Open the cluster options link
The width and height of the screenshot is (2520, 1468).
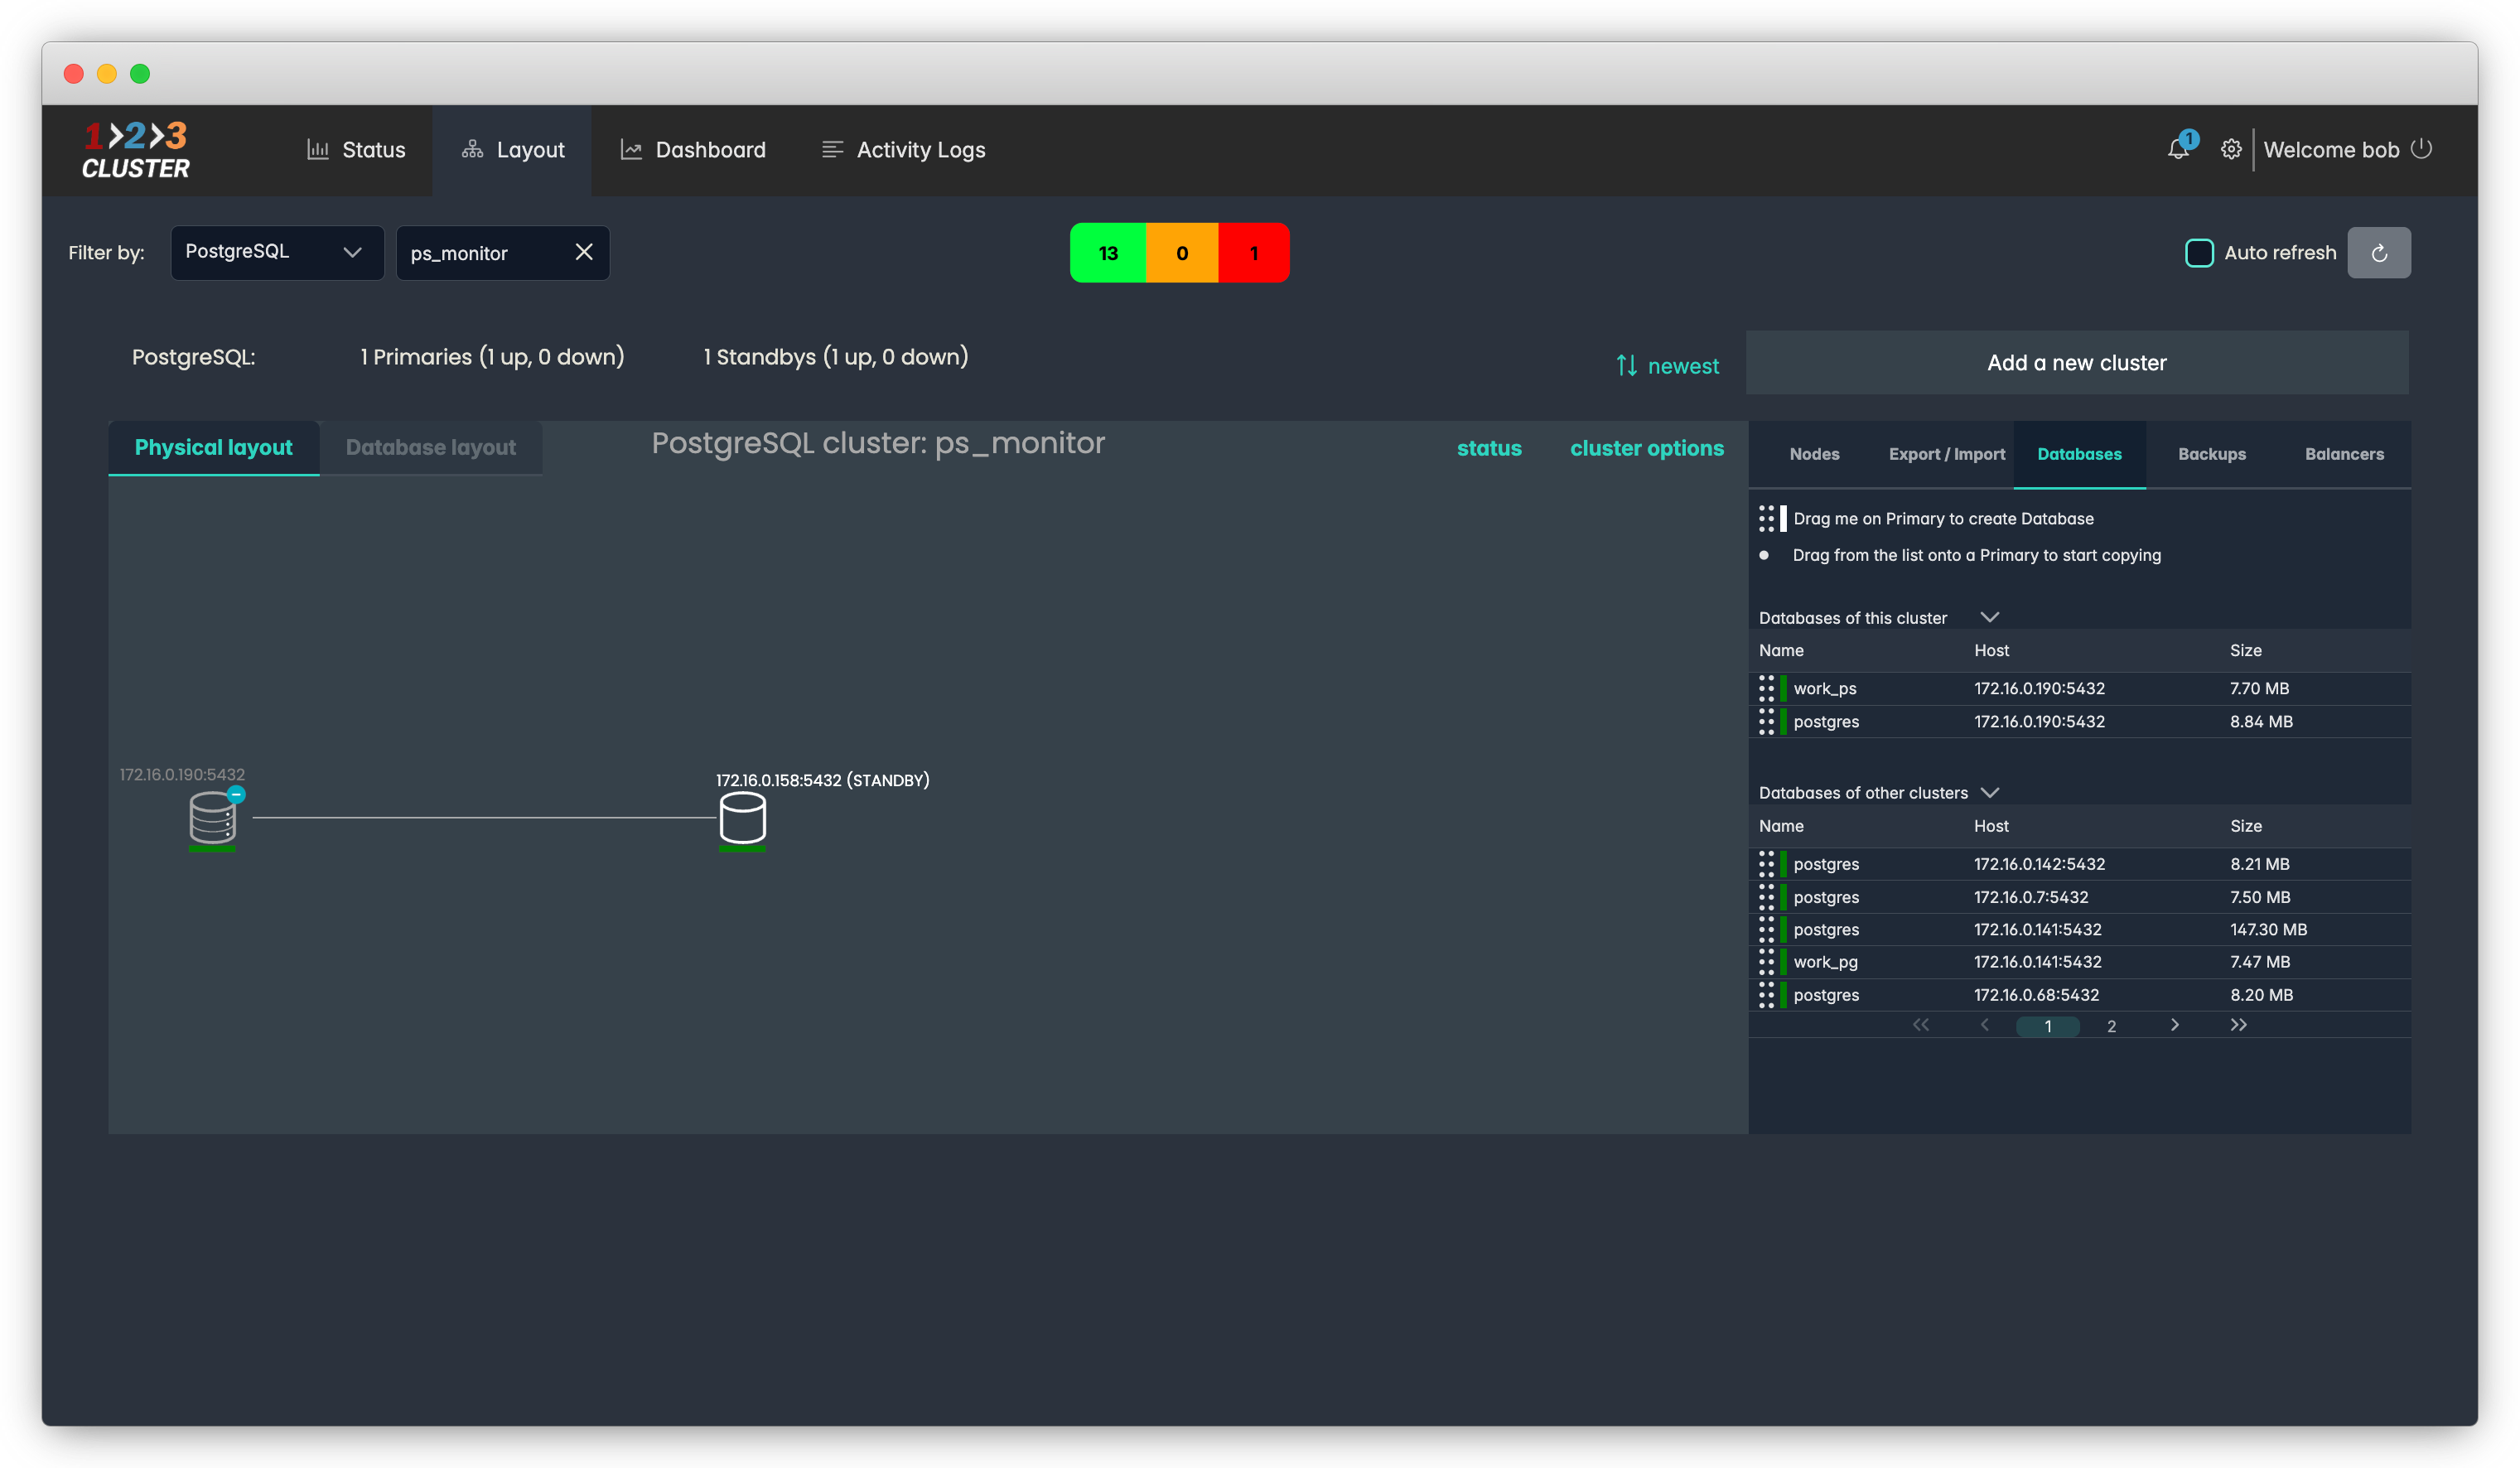pos(1646,448)
